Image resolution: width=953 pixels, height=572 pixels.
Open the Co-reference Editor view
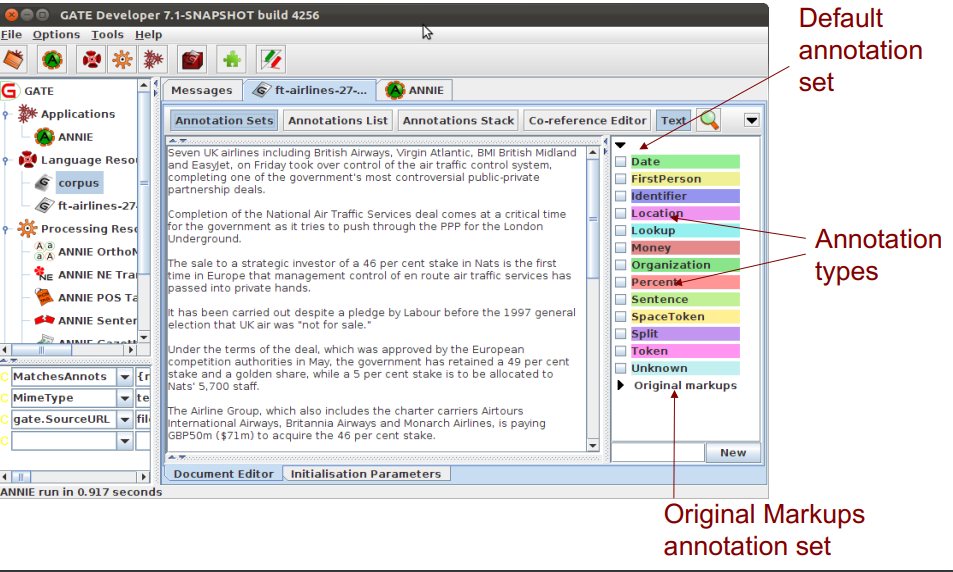[x=587, y=120]
